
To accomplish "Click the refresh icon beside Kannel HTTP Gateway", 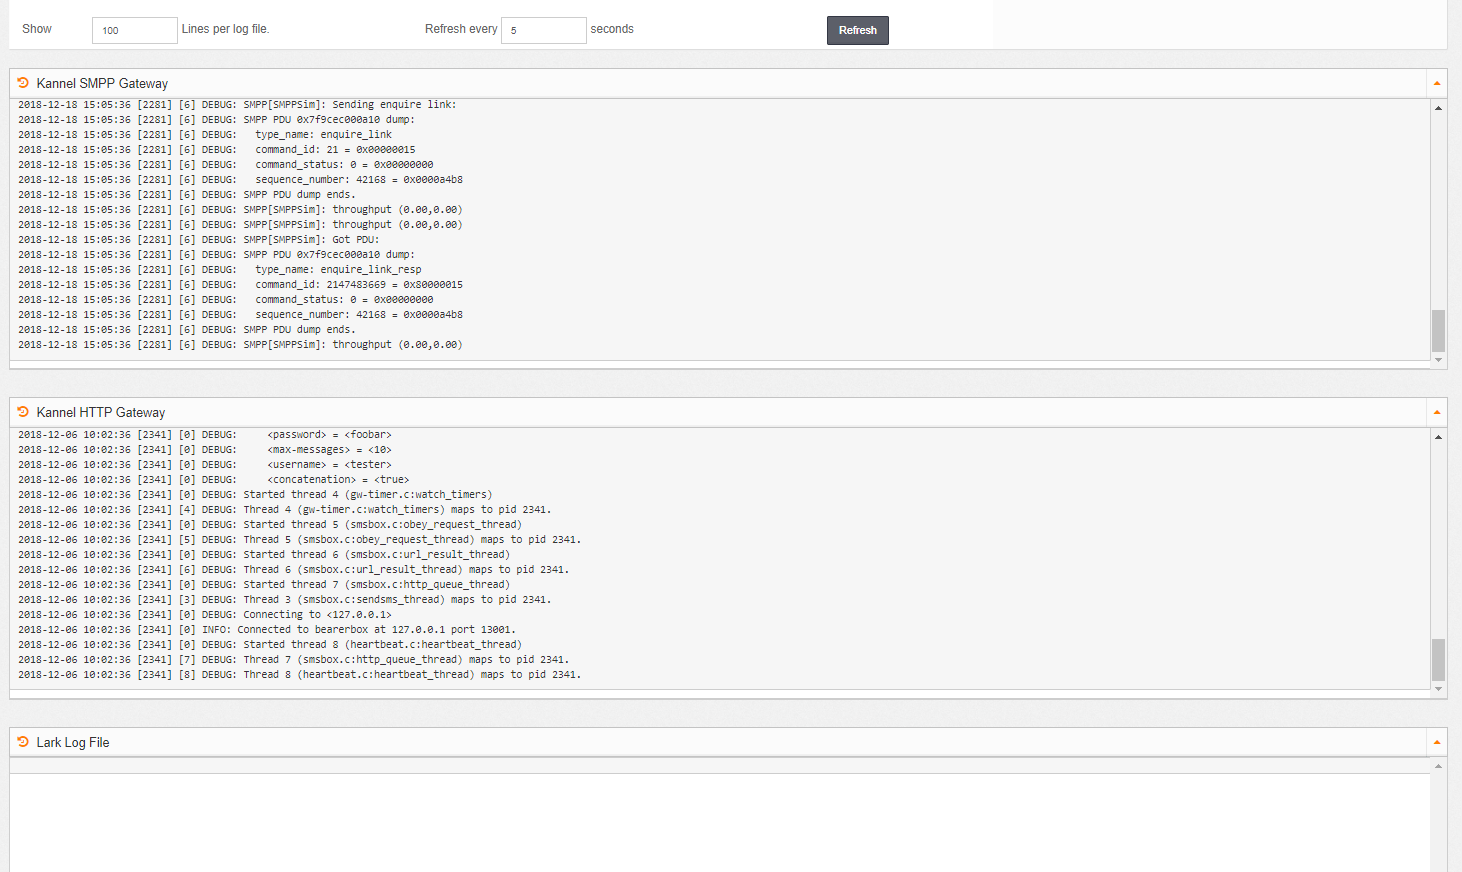I will (x=23, y=412).
